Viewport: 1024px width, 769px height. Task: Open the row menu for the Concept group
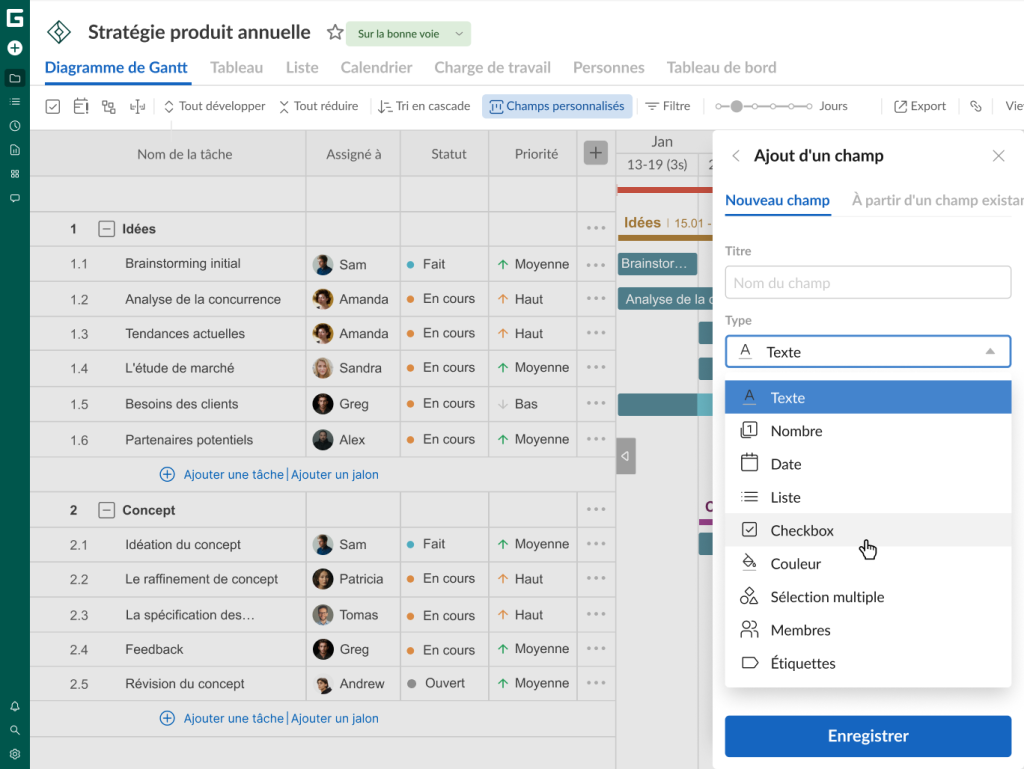pos(596,509)
